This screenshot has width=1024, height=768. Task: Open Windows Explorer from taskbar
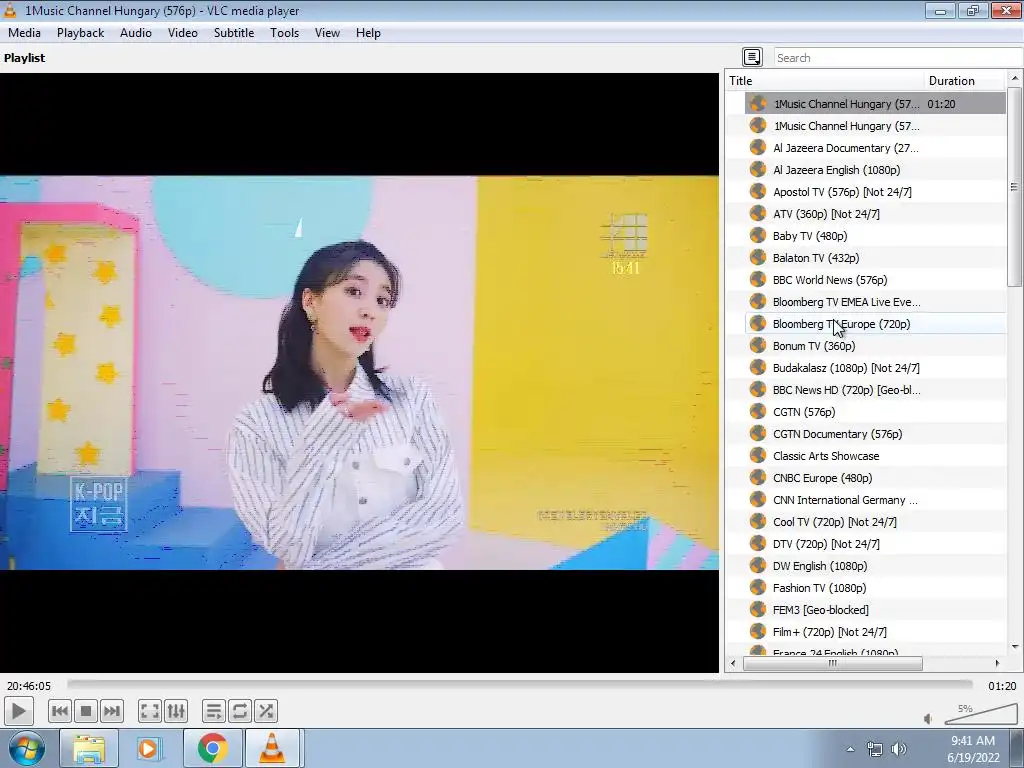(x=88, y=748)
